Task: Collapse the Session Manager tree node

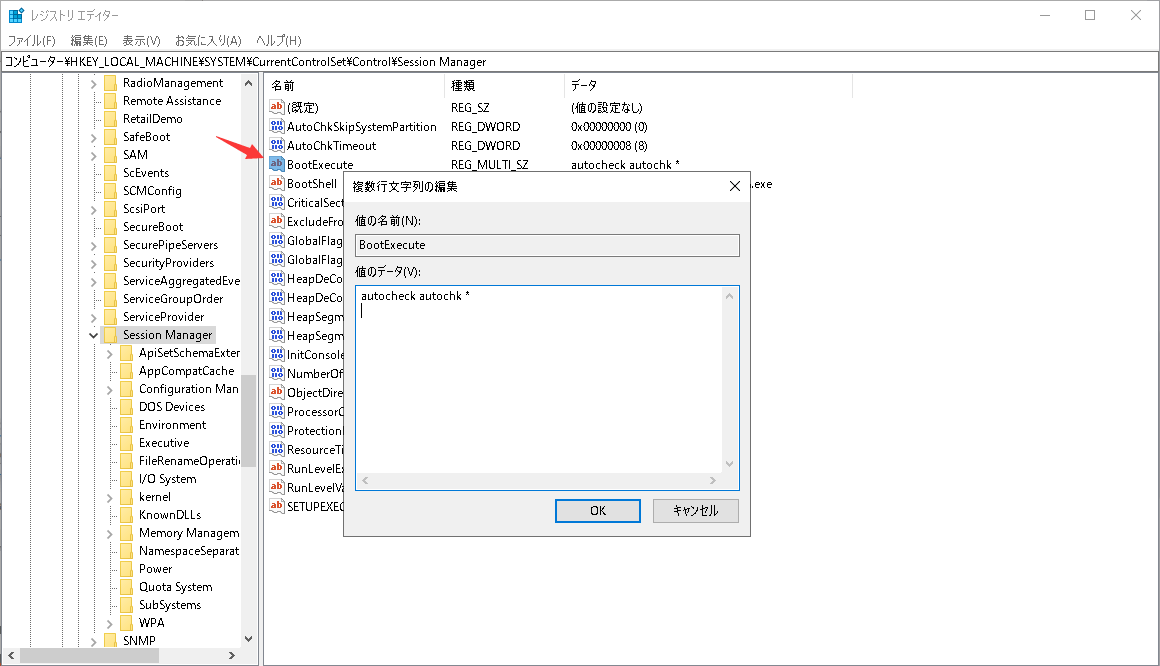Action: (x=94, y=335)
